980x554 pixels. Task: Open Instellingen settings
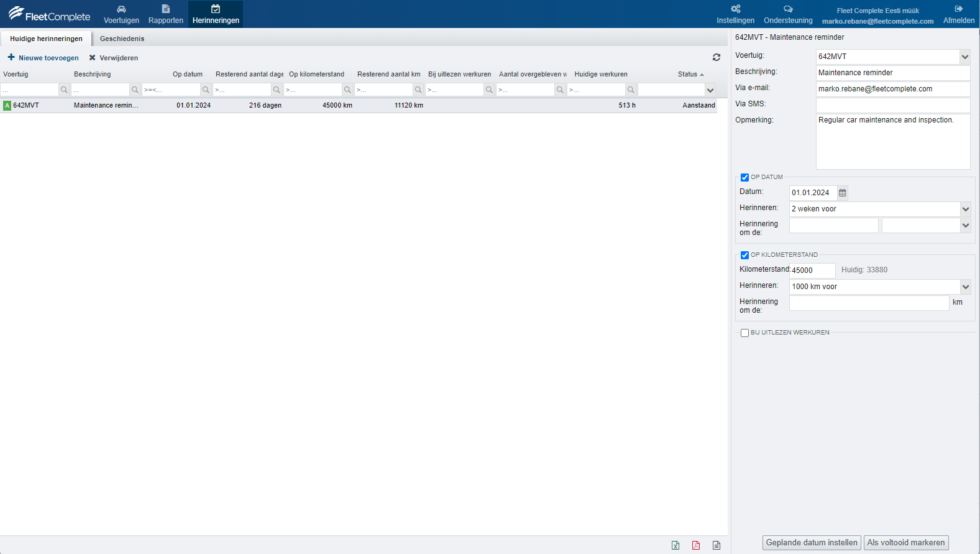[x=735, y=14]
